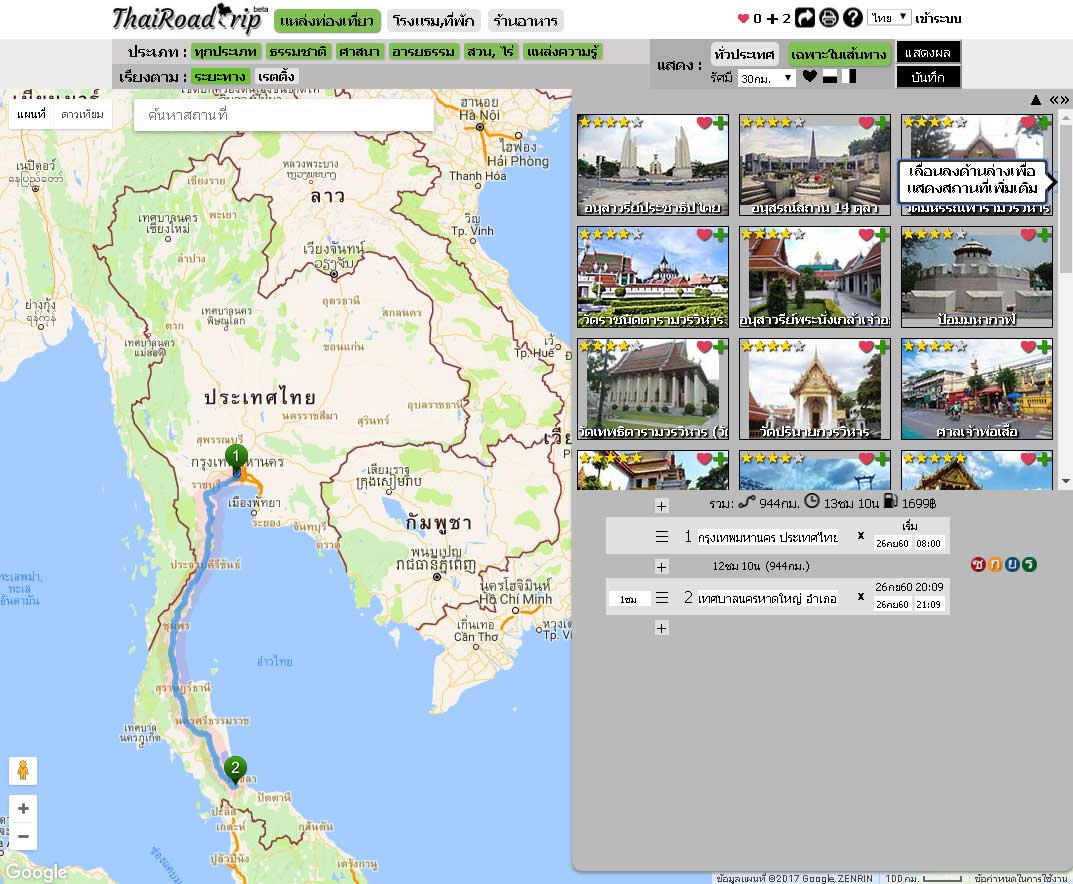
Task: Click map marker 1 at Bangkok
Action: [x=236, y=458]
